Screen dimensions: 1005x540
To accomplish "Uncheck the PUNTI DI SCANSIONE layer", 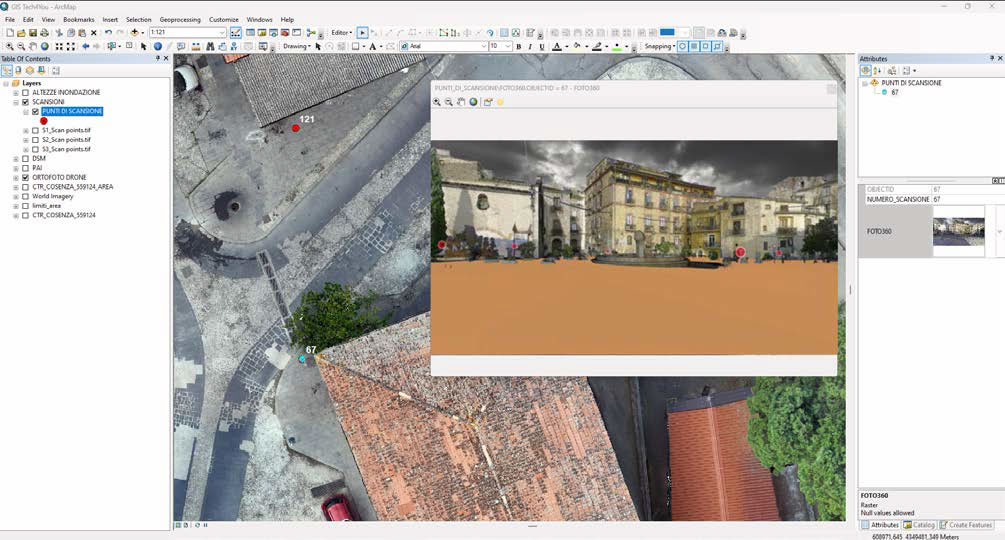I will [x=35, y=111].
